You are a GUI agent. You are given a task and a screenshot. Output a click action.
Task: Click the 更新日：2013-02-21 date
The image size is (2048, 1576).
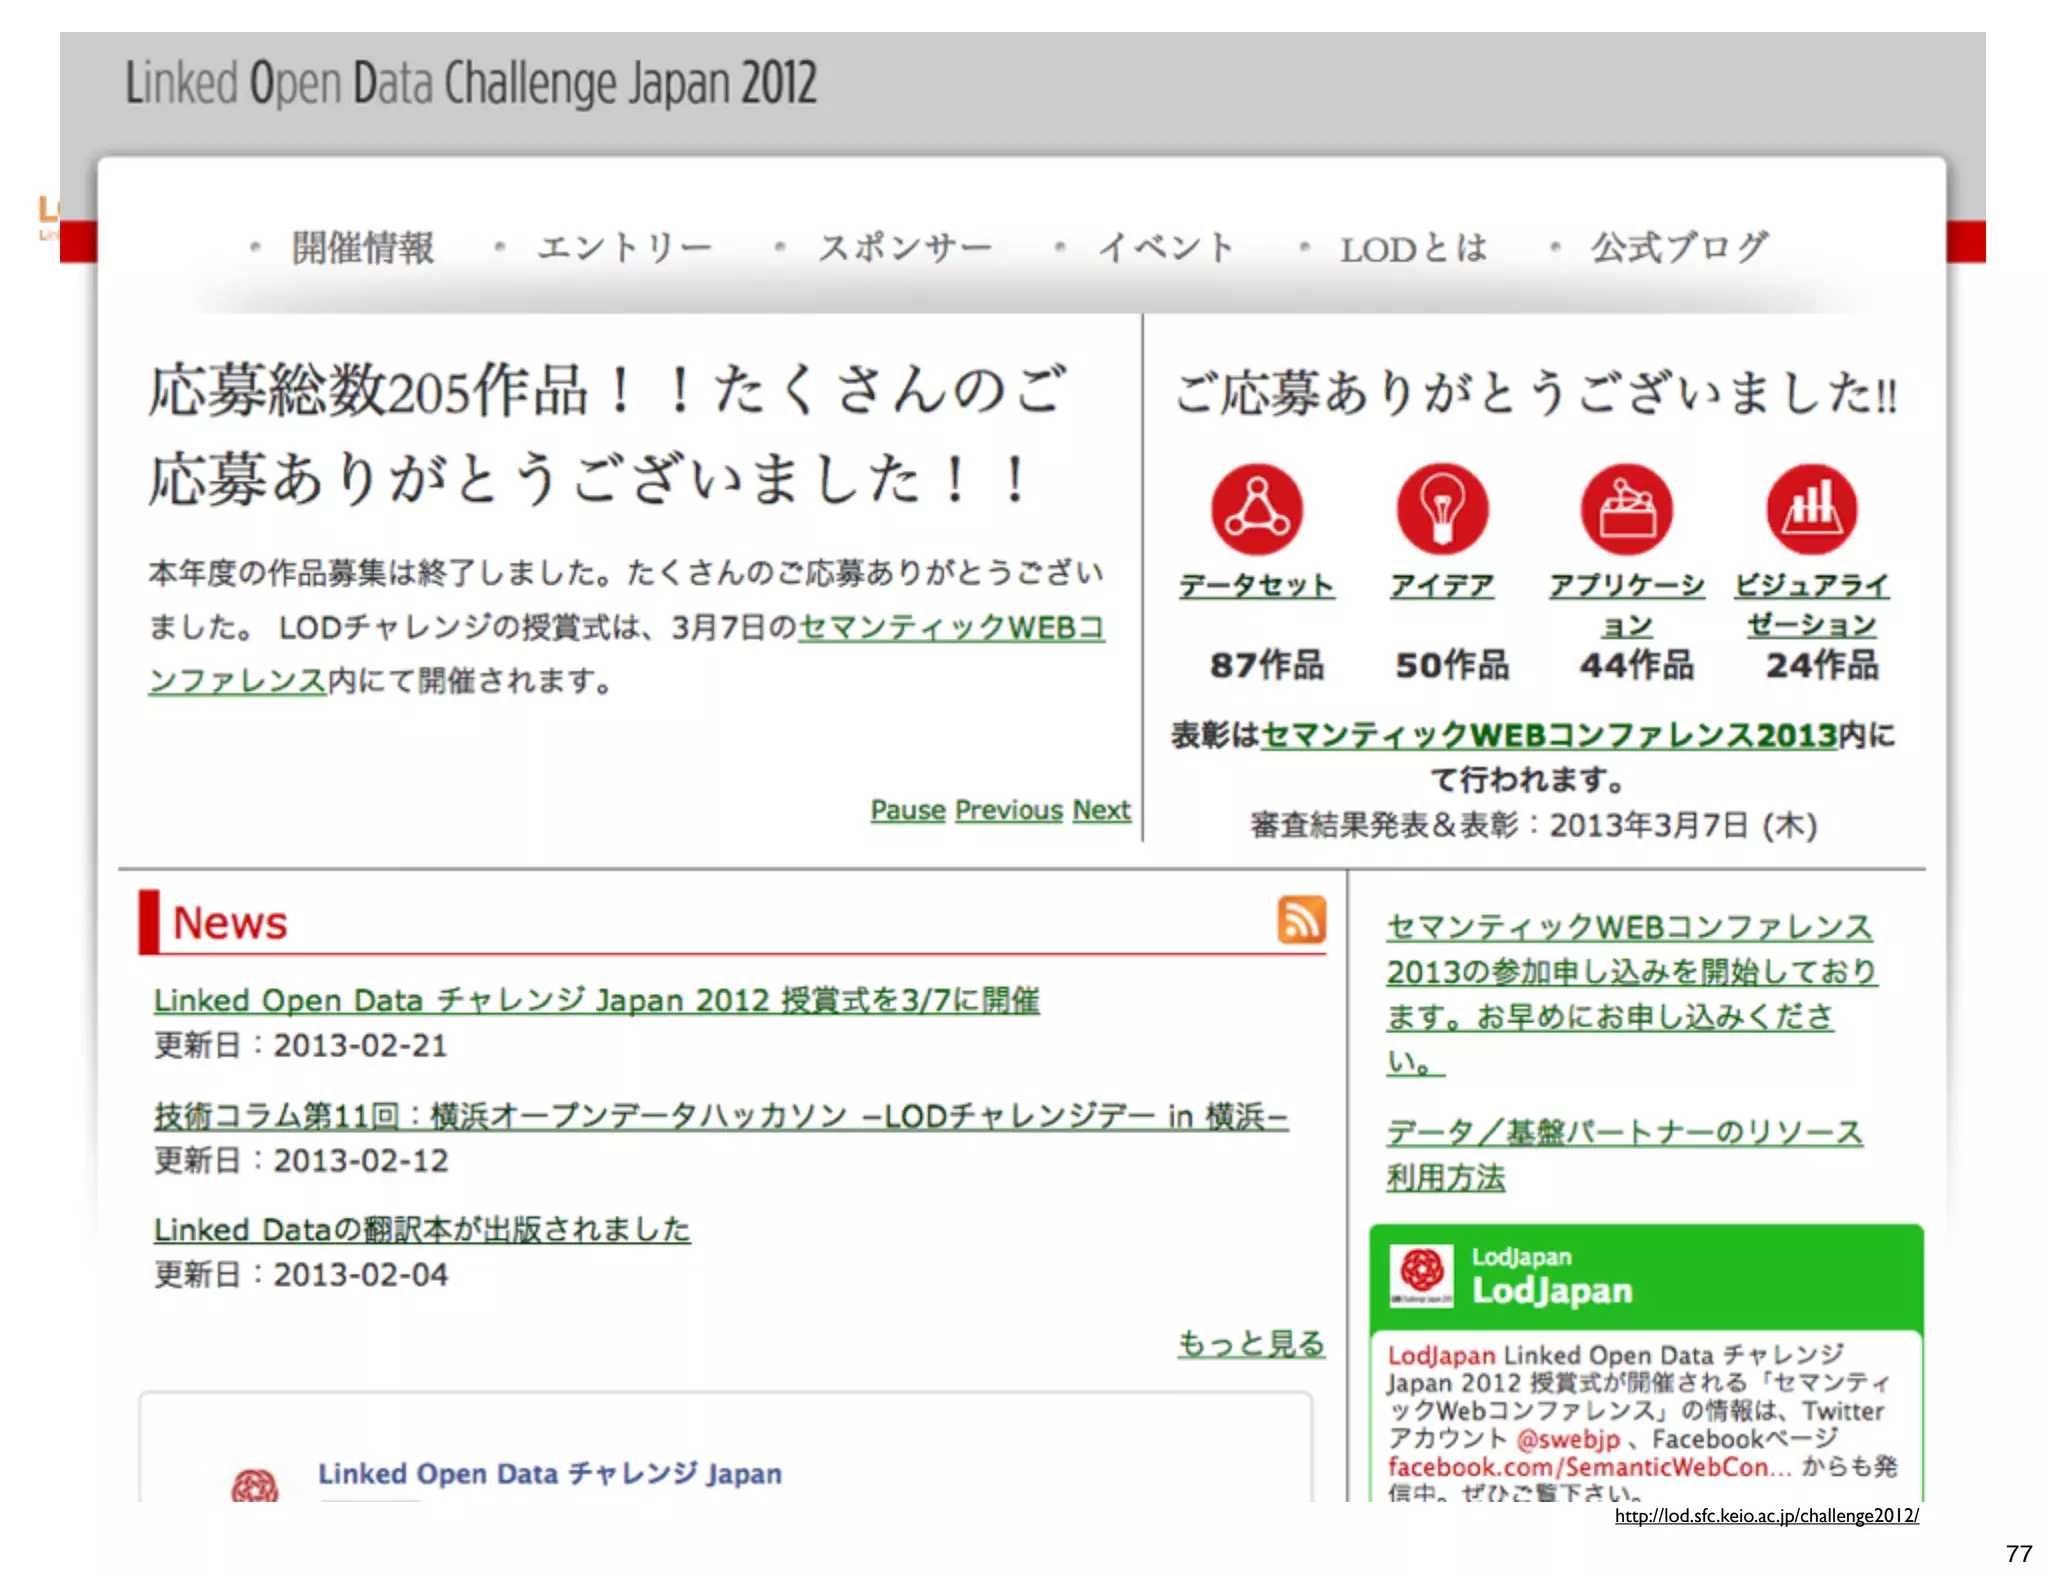pos(301,1045)
